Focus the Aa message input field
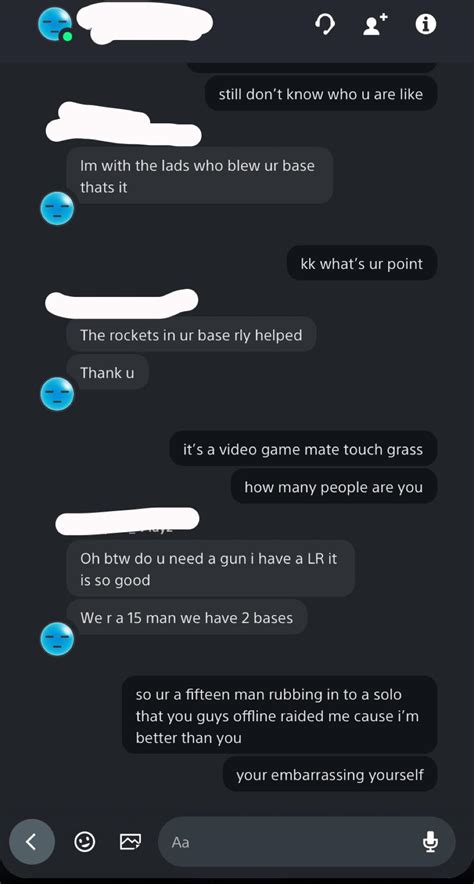The height and width of the screenshot is (884, 474). (307, 842)
